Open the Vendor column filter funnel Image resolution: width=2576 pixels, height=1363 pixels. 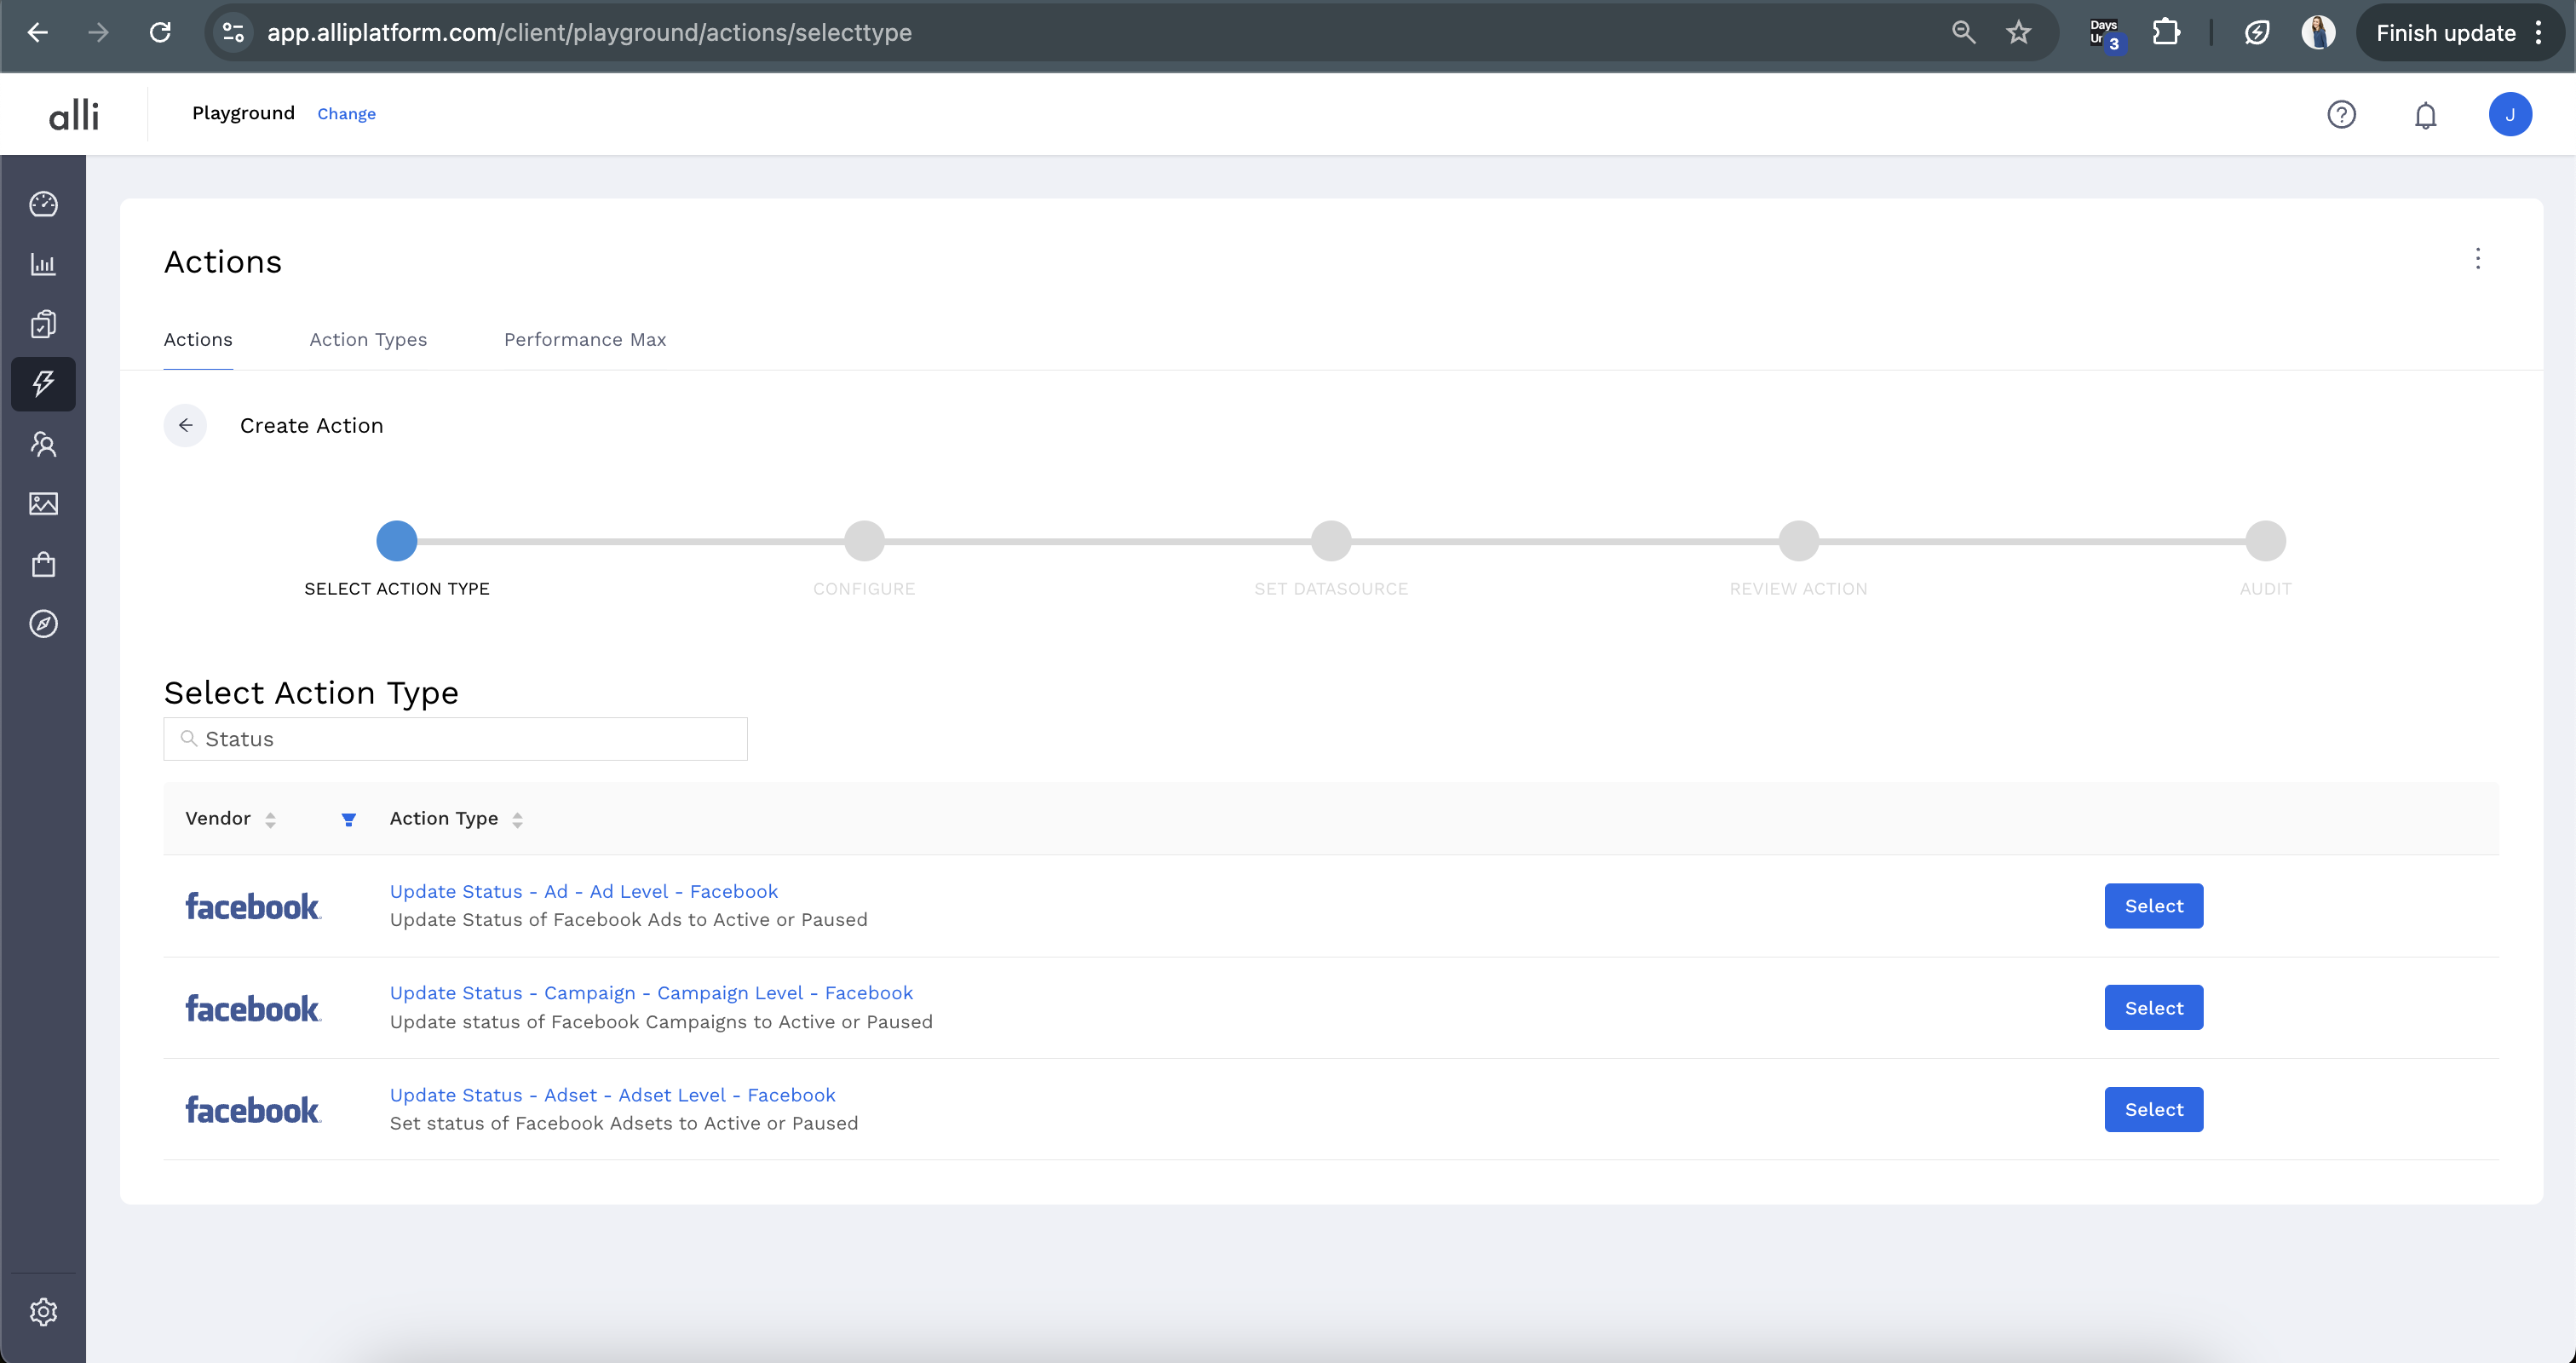point(348,820)
